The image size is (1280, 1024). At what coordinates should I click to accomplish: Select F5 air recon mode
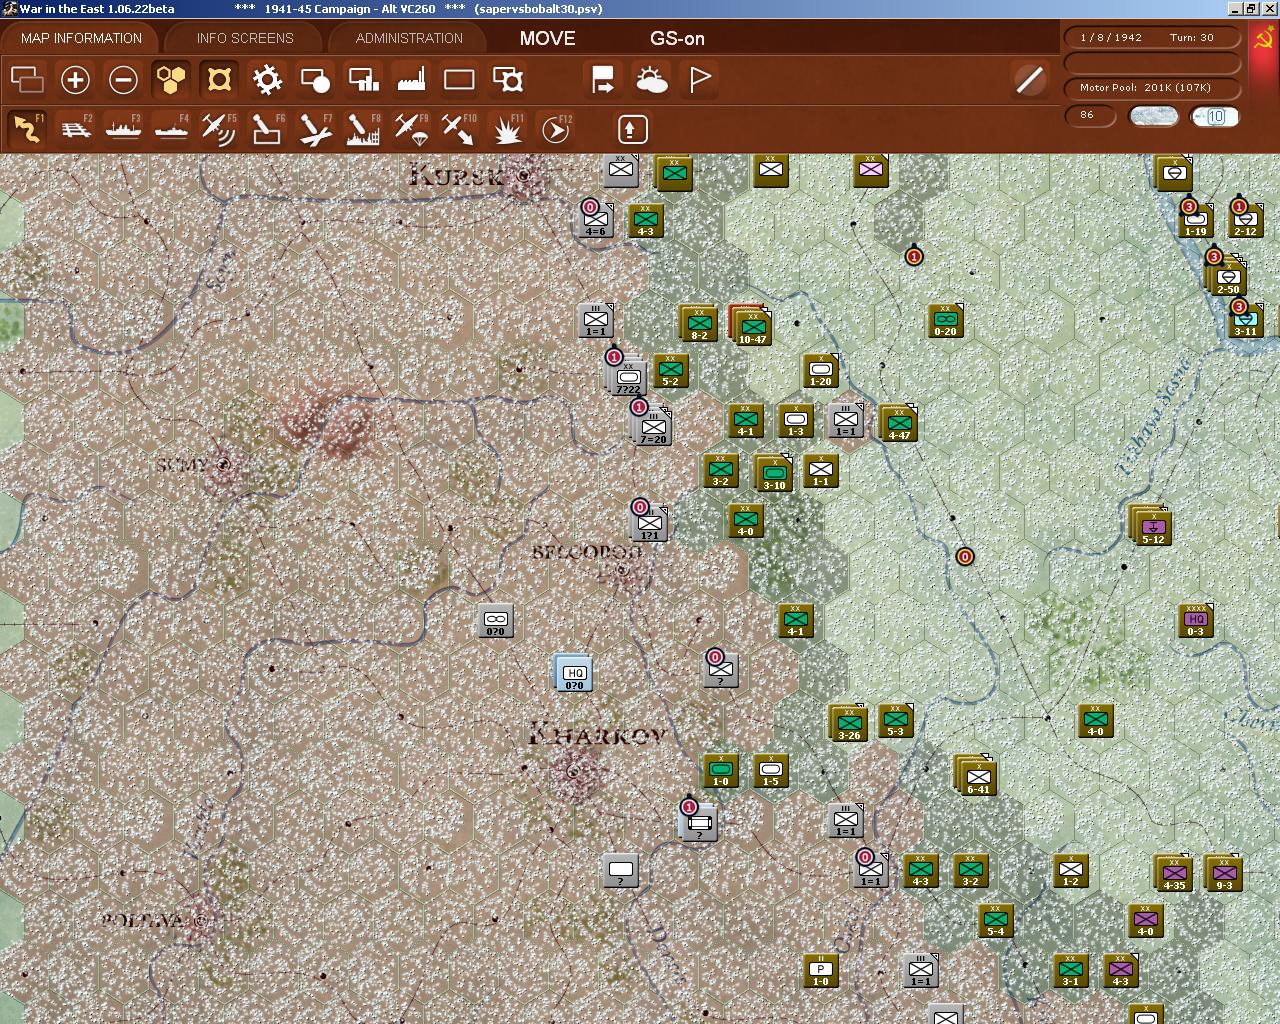219,128
